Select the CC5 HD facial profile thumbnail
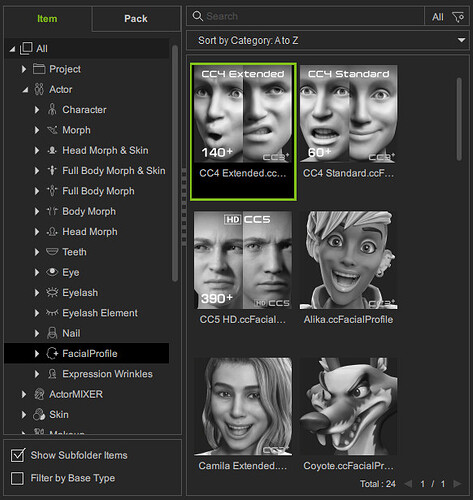473x500 pixels. tap(243, 260)
